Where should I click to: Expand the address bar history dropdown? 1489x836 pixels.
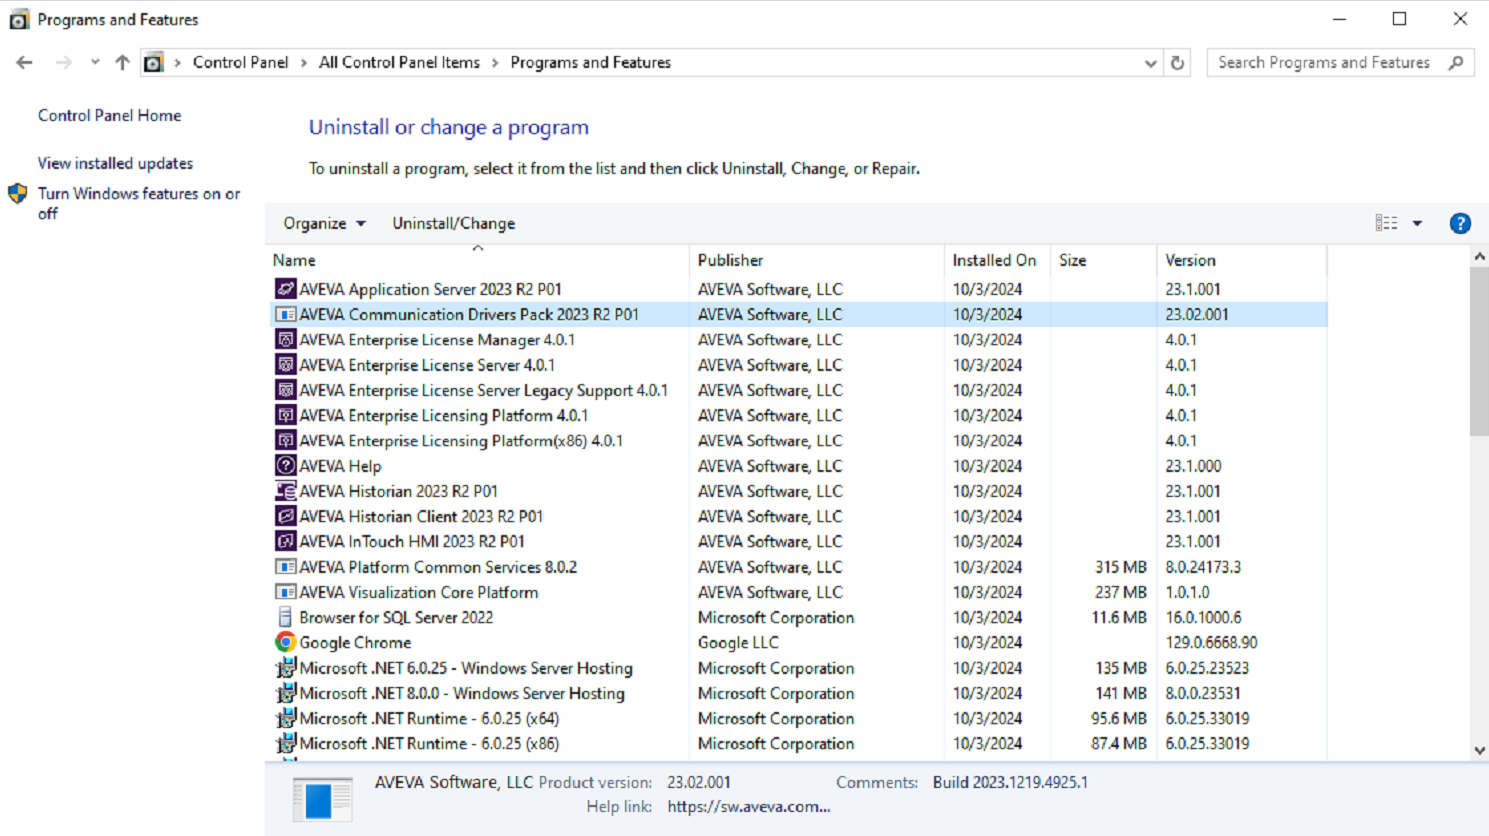(1150, 63)
